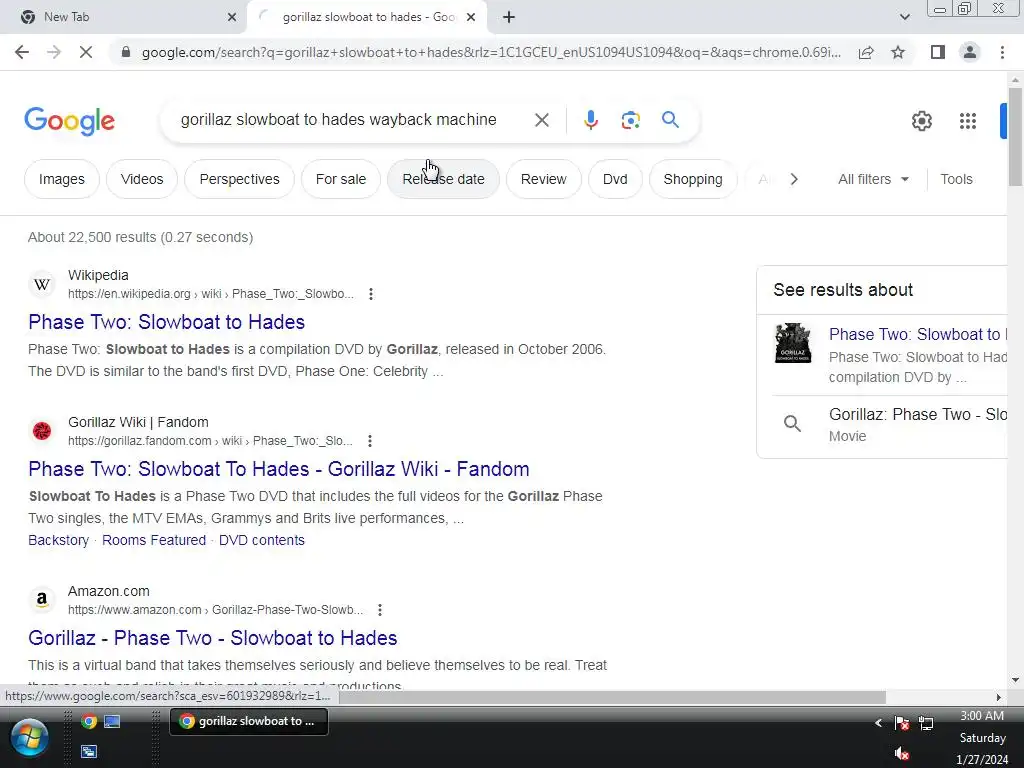The image size is (1024, 768).
Task: Share this page via the share icon
Action: click(x=866, y=52)
